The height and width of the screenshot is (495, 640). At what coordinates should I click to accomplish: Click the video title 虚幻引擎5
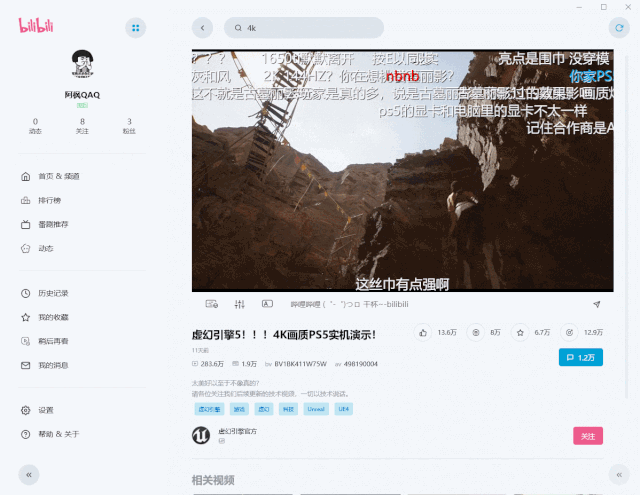point(284,335)
